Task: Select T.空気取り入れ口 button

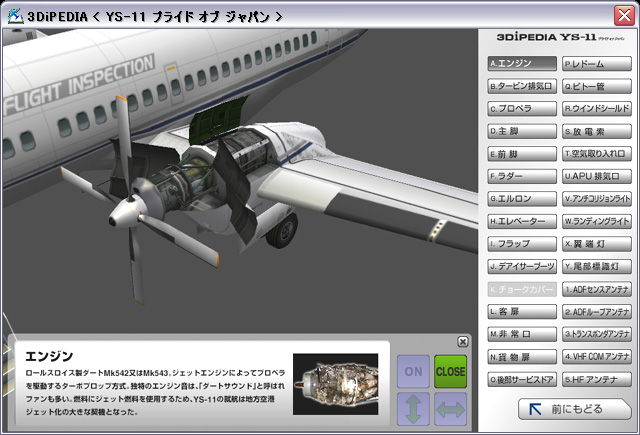Action: click(x=597, y=154)
